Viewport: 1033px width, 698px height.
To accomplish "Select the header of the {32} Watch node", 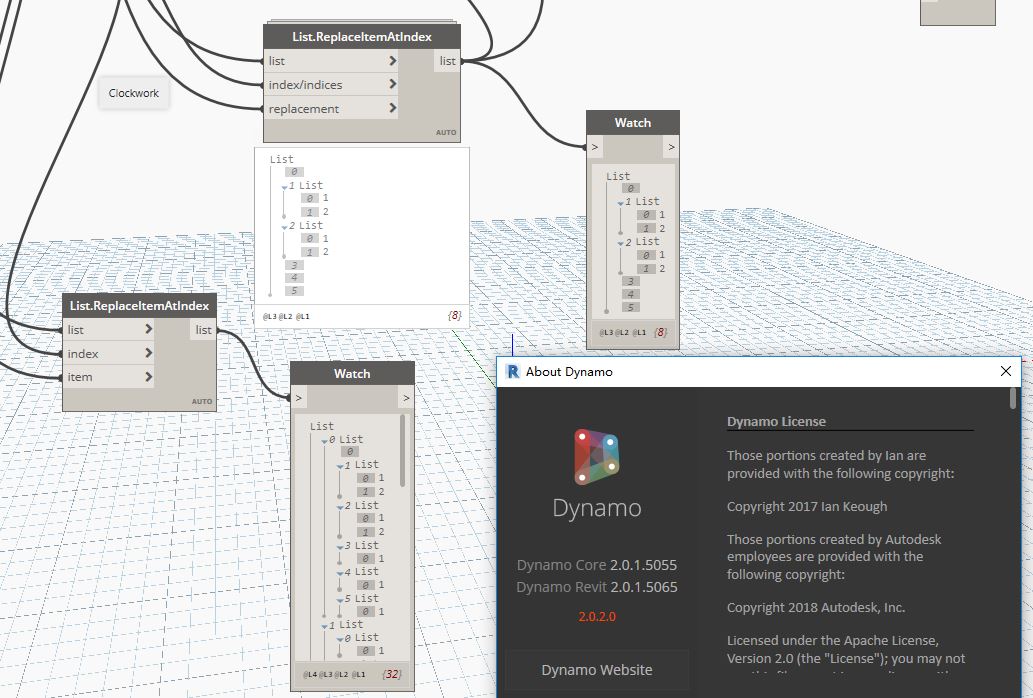I will [352, 373].
